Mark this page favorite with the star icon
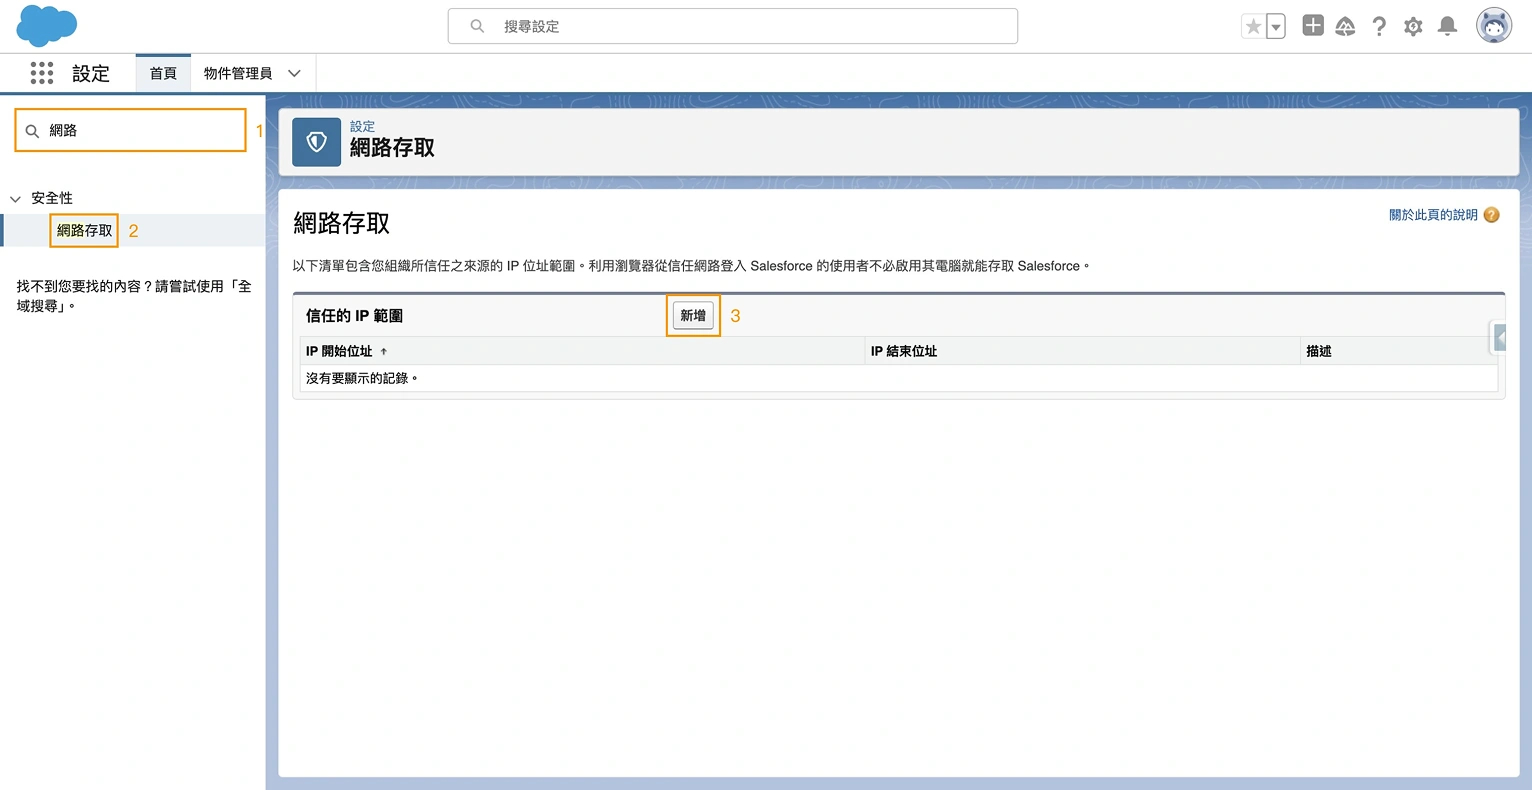Image resolution: width=1532 pixels, height=790 pixels. pos(1255,25)
